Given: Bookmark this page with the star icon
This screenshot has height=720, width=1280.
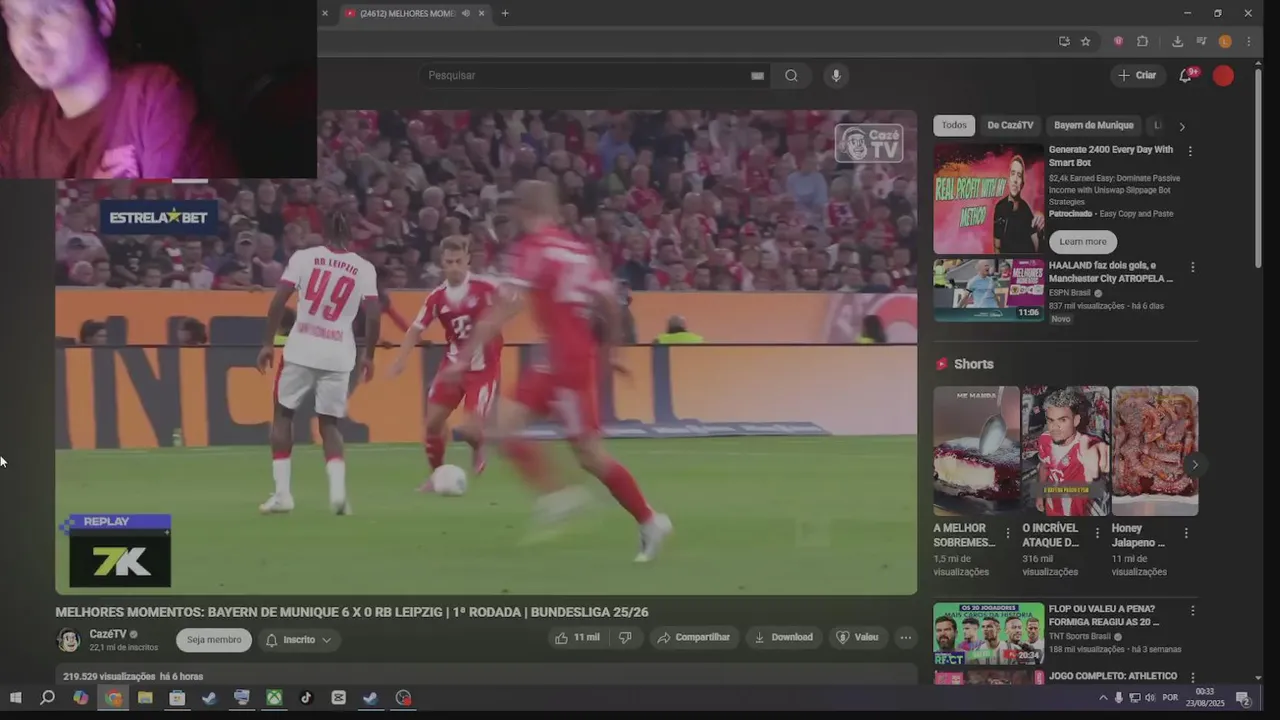Looking at the screenshot, I should tap(1086, 41).
